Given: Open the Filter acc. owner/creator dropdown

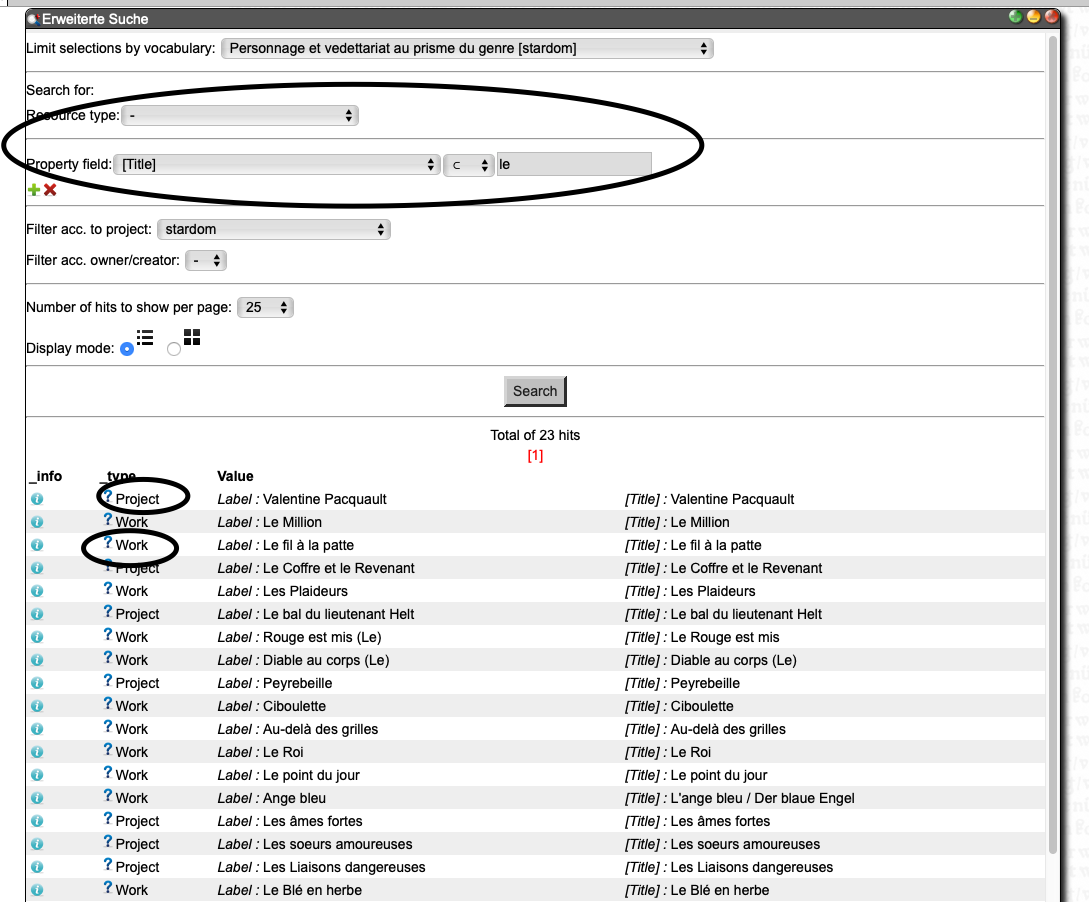Looking at the screenshot, I should [x=206, y=261].
